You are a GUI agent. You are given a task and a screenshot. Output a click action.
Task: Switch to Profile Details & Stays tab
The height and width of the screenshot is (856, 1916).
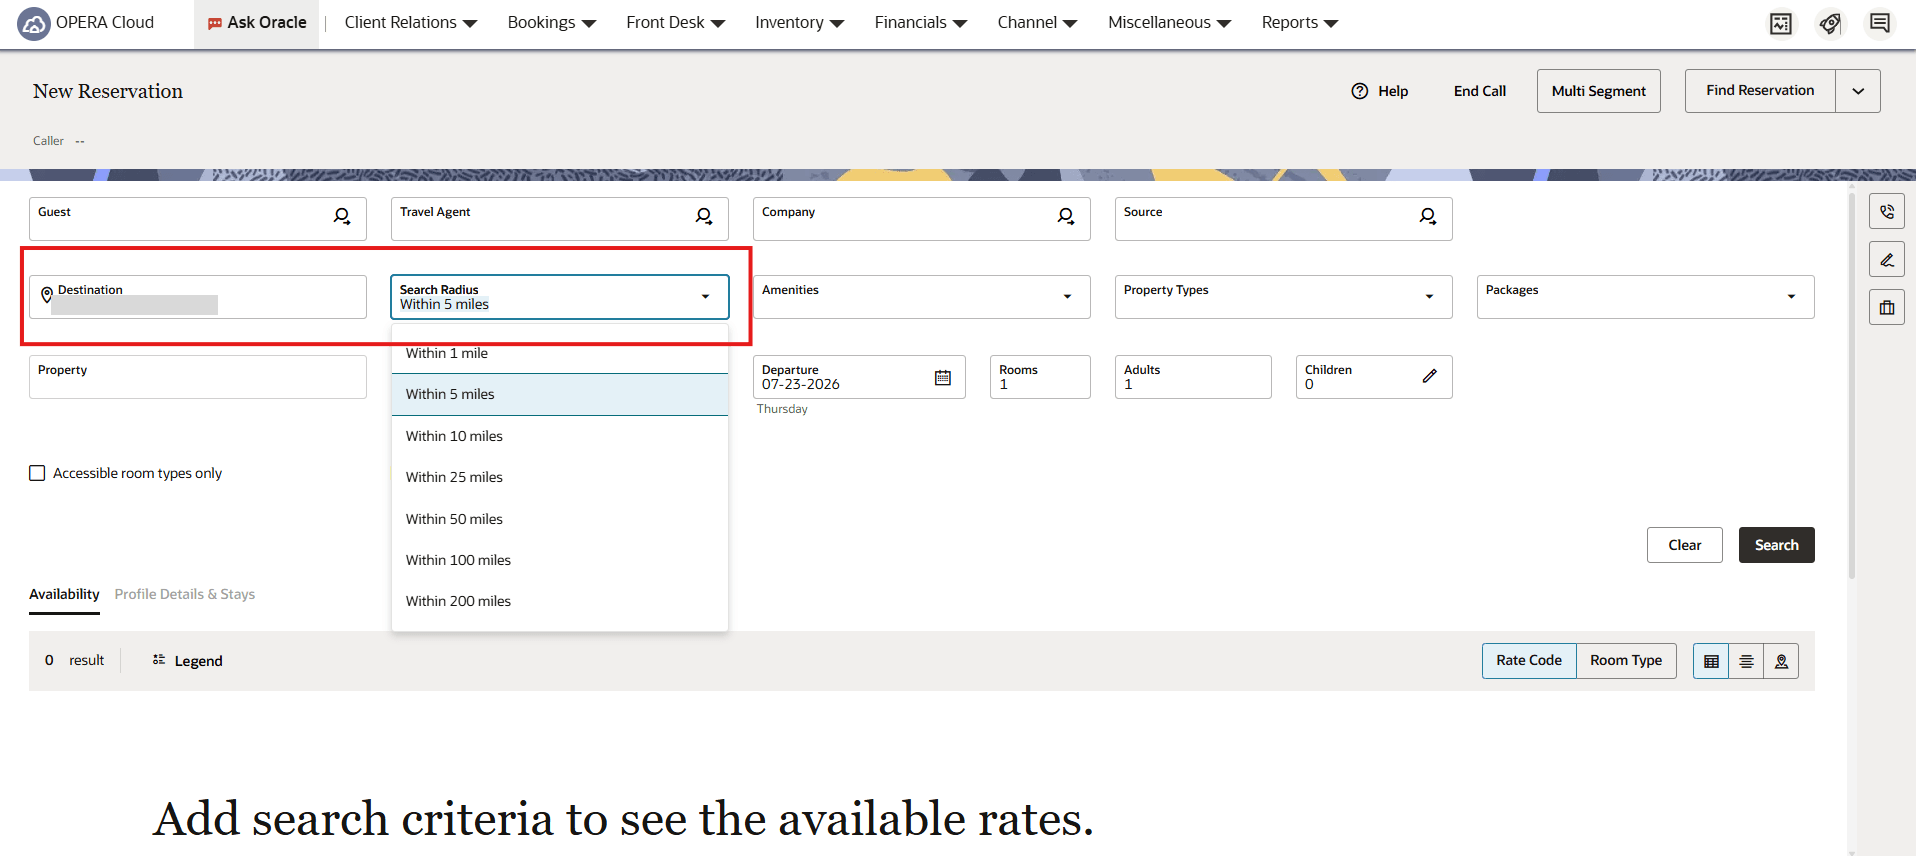click(x=185, y=594)
